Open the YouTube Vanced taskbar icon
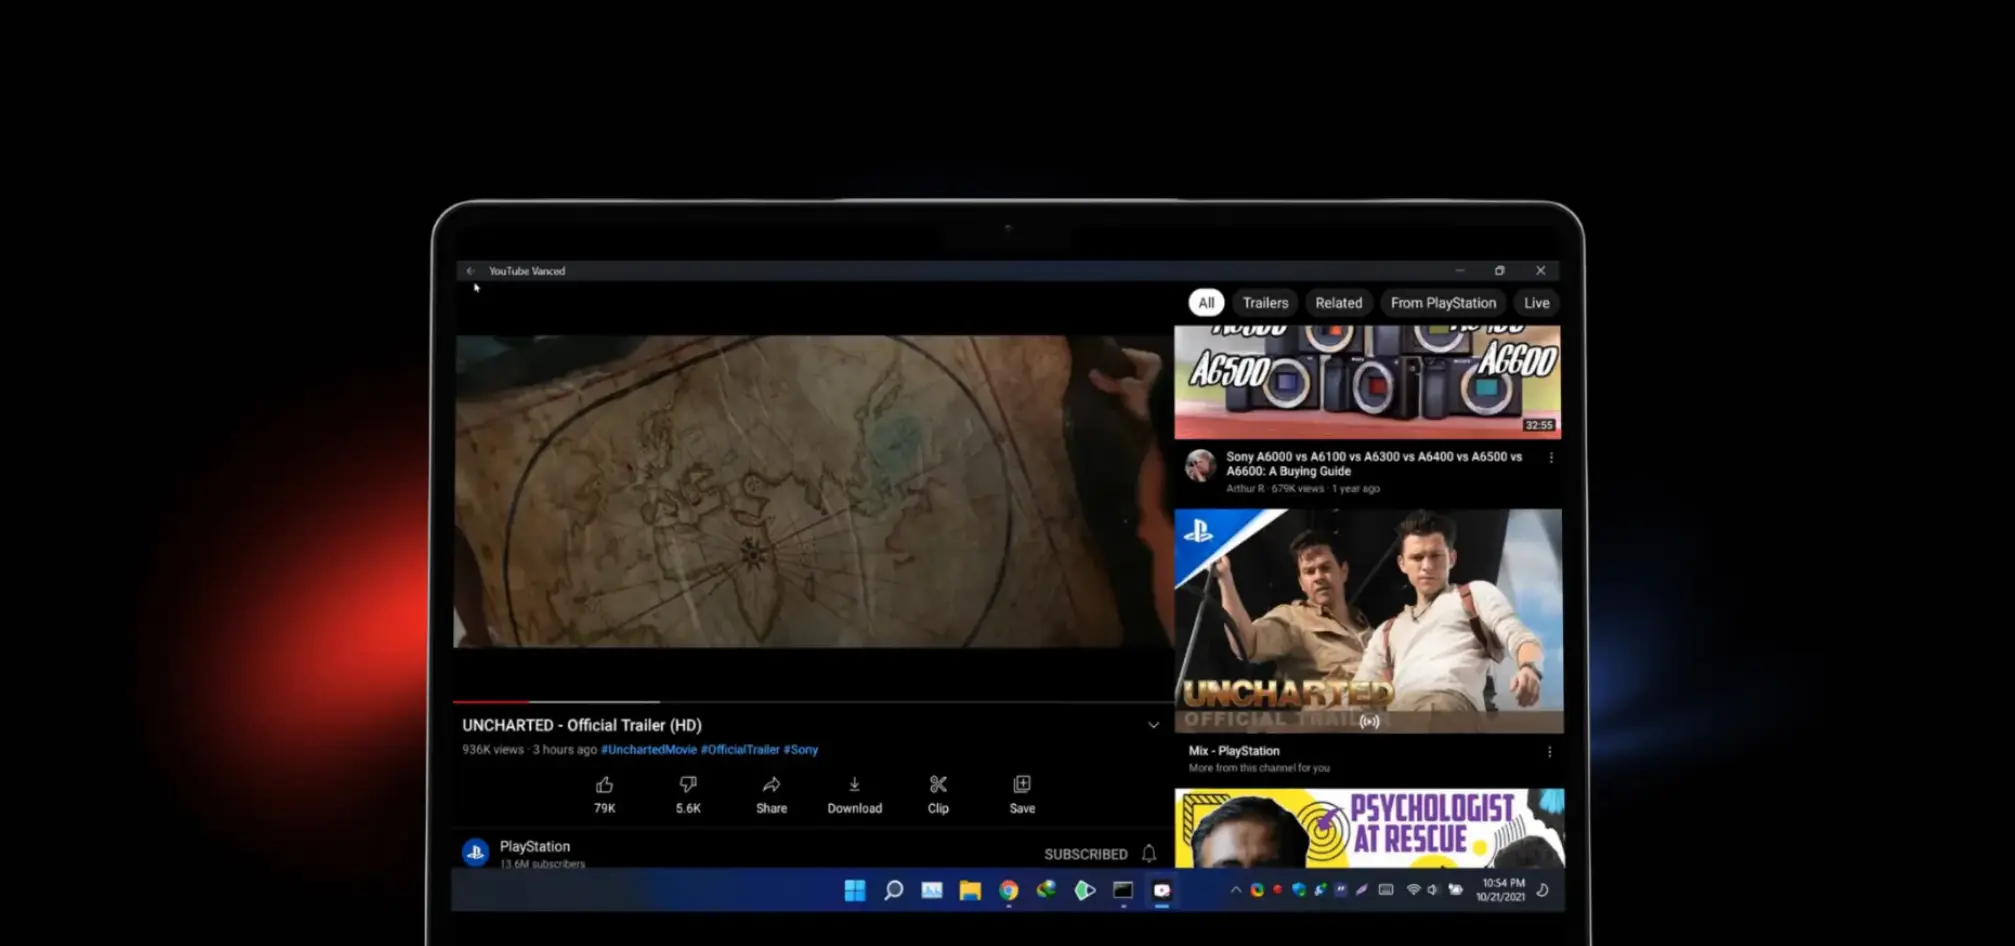The height and width of the screenshot is (946, 2015). tap(1161, 890)
